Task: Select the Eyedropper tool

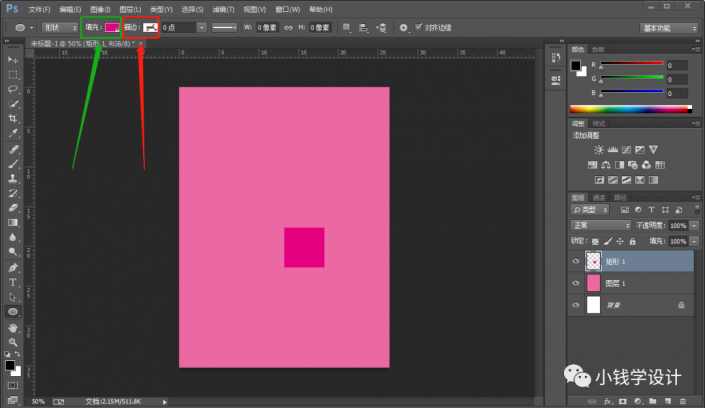Action: tap(13, 133)
